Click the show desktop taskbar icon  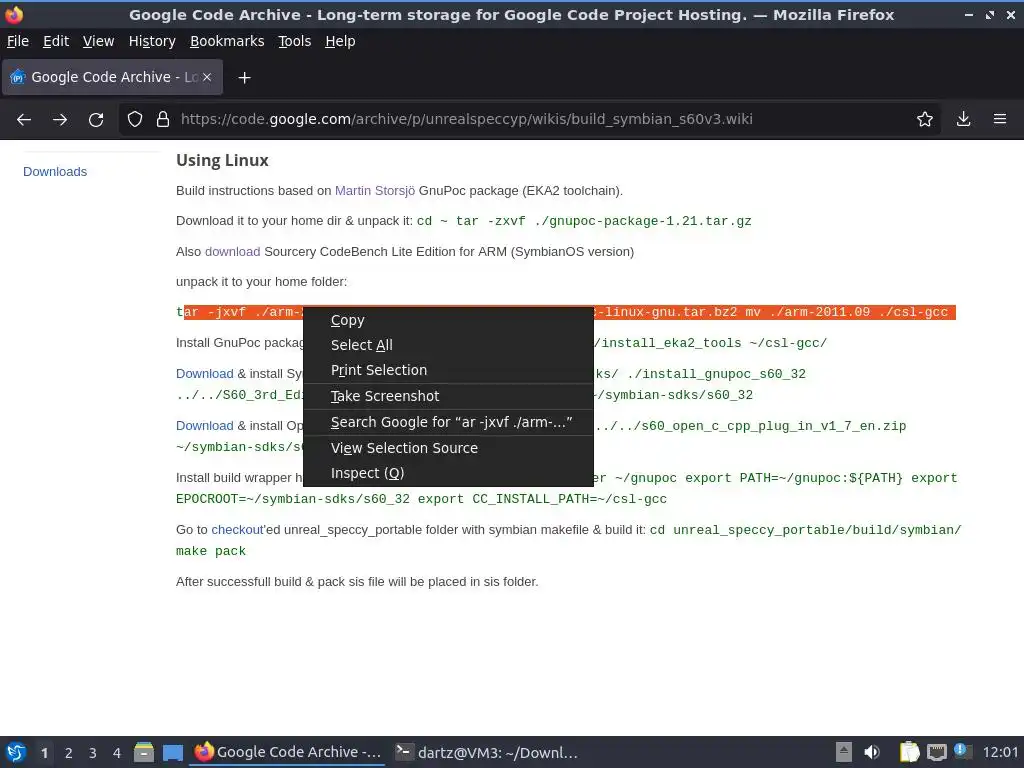tap(172, 752)
